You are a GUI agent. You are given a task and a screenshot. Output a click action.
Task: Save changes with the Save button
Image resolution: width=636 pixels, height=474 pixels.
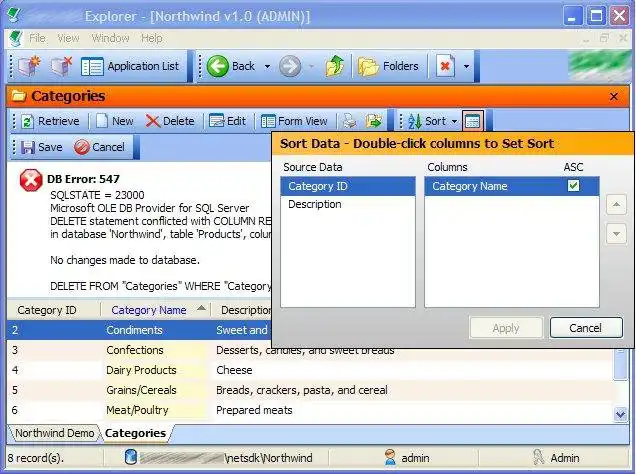(42, 147)
